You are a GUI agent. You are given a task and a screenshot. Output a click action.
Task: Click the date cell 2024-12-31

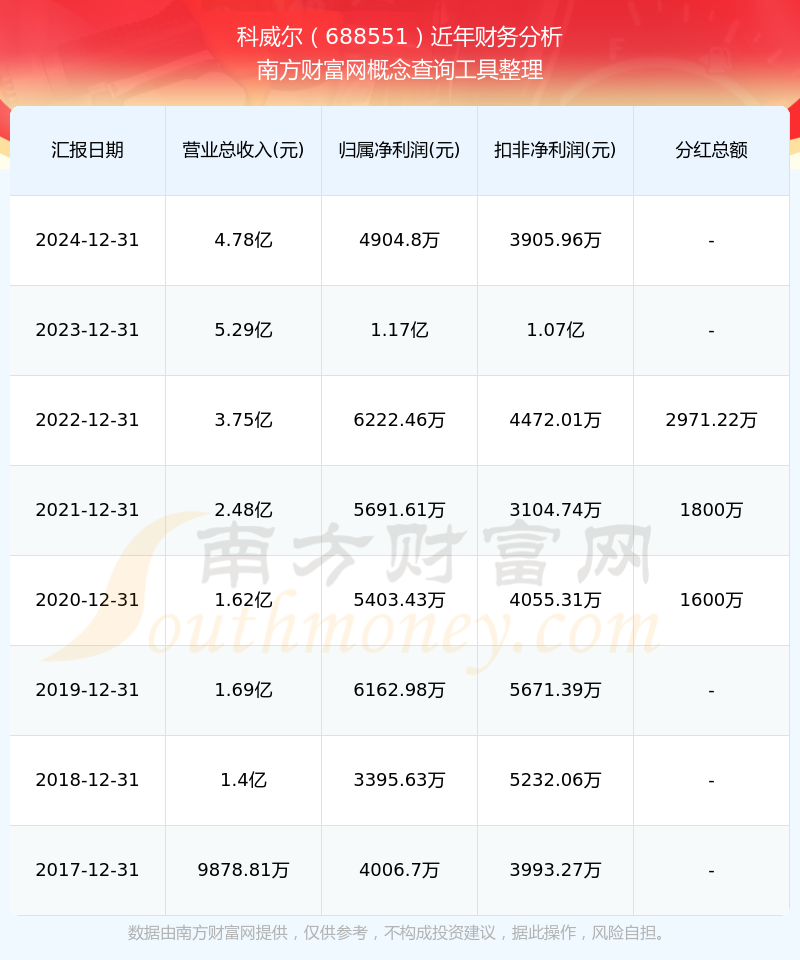[88, 240]
